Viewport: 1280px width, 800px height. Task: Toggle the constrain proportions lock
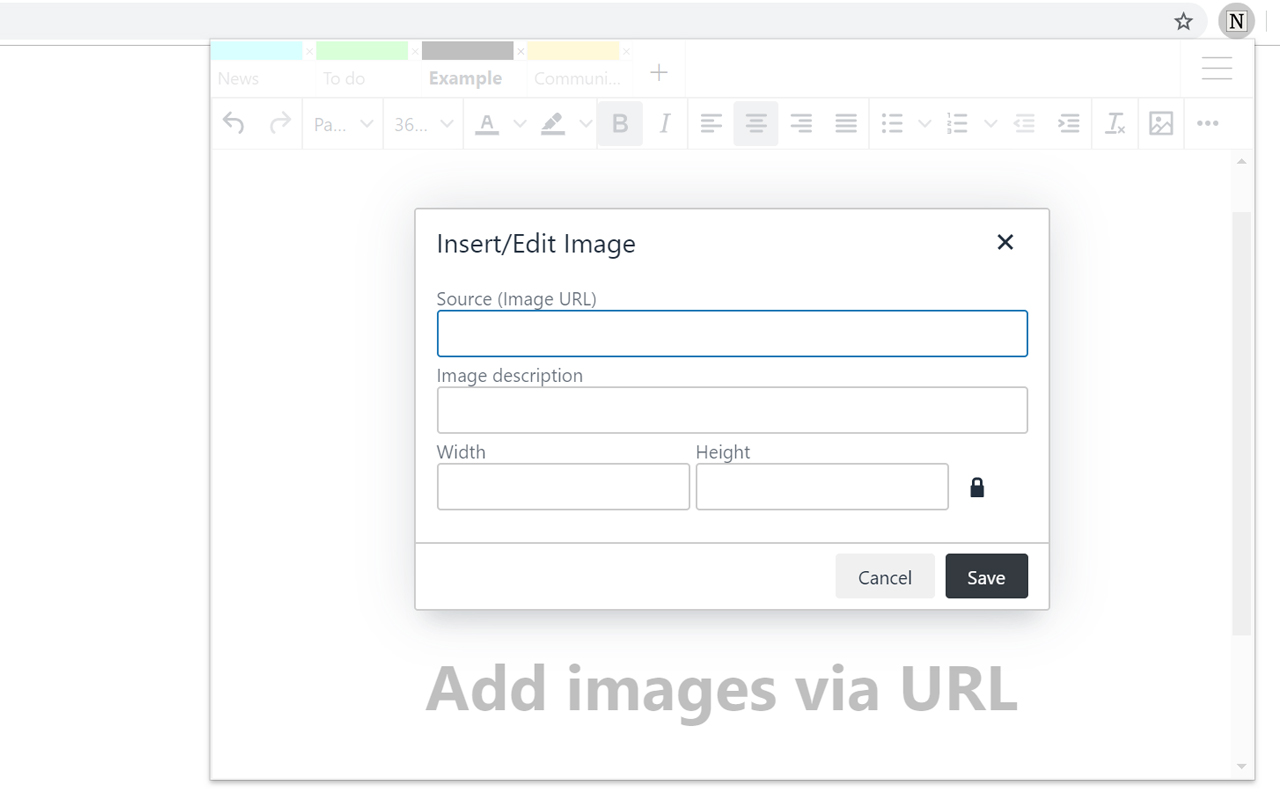point(977,487)
